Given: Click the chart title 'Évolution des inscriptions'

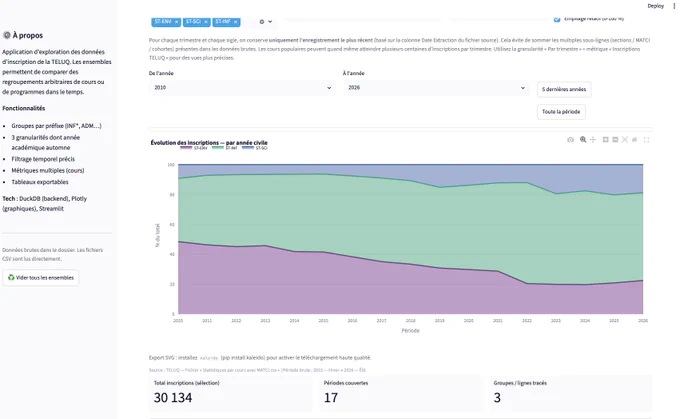Looking at the screenshot, I should pyautogui.click(x=209, y=143).
